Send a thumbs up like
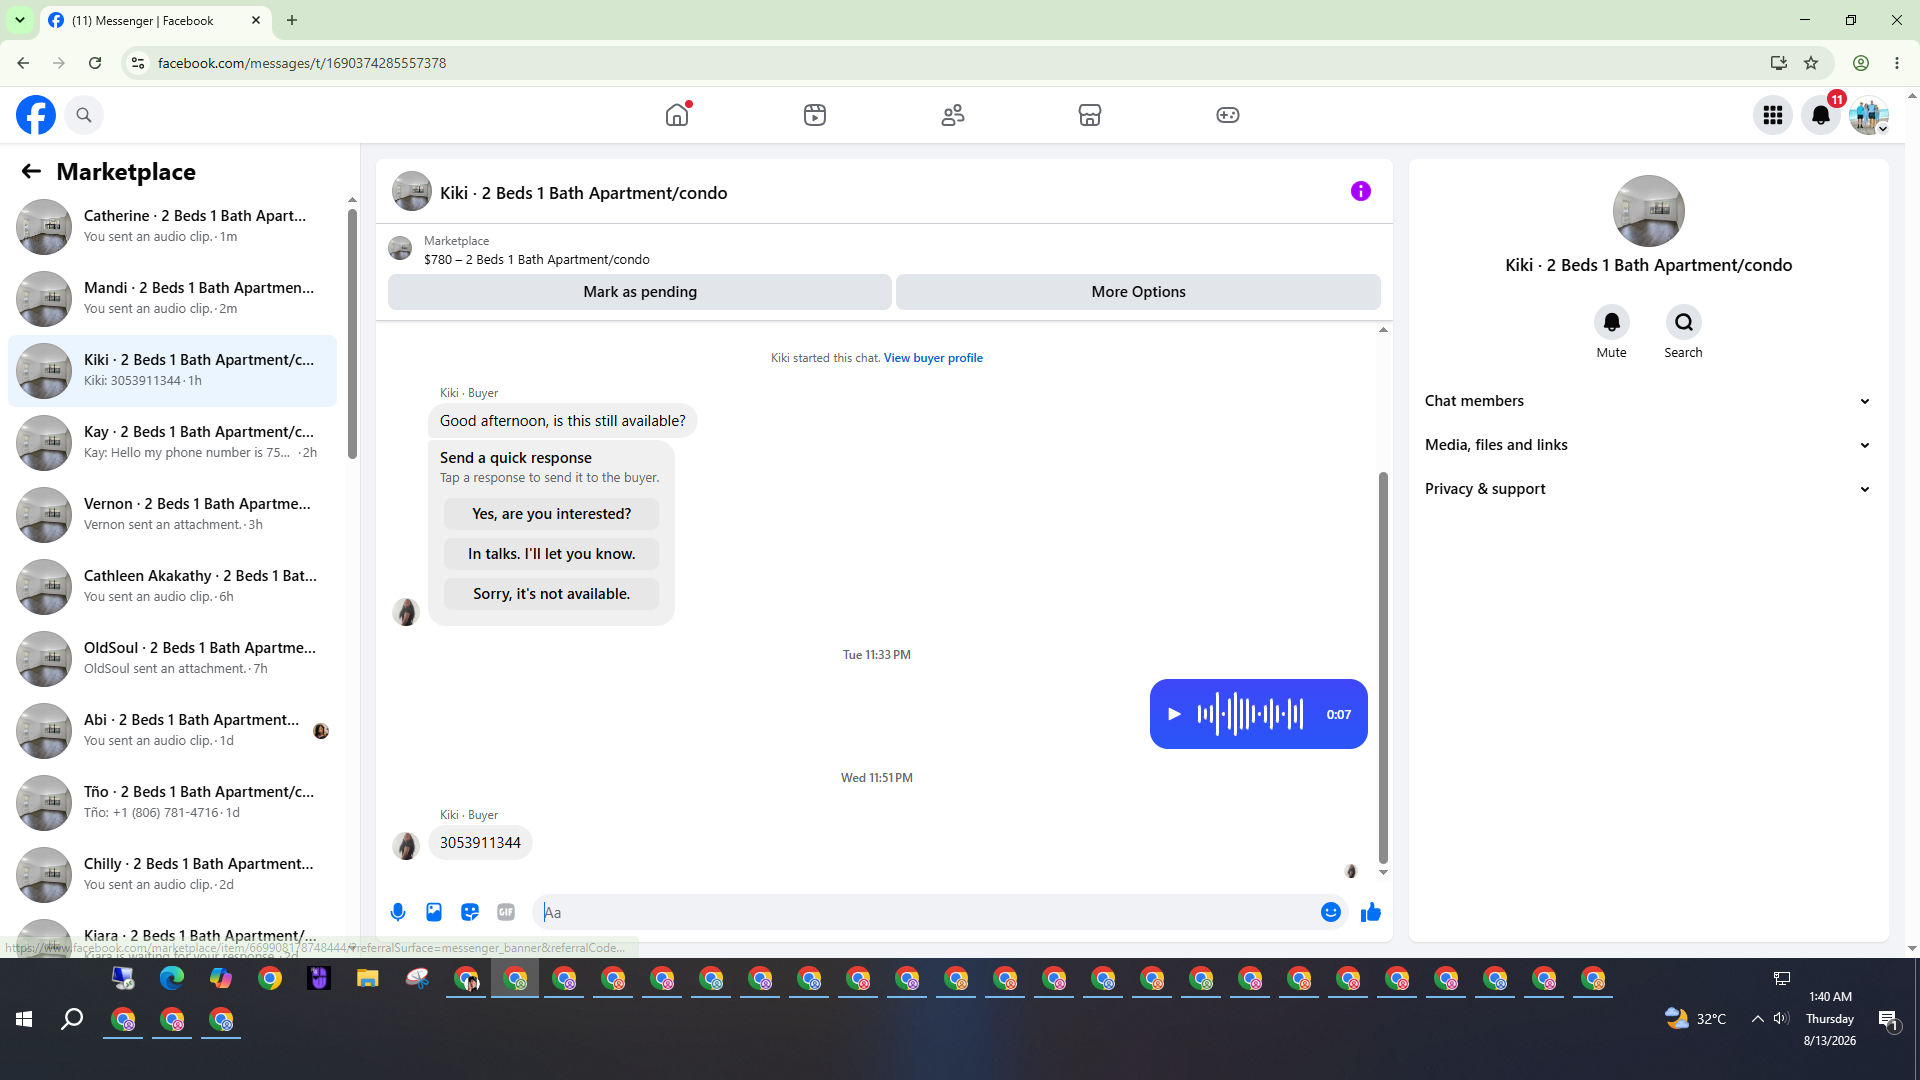Viewport: 1920px width, 1080px height. click(x=1371, y=912)
